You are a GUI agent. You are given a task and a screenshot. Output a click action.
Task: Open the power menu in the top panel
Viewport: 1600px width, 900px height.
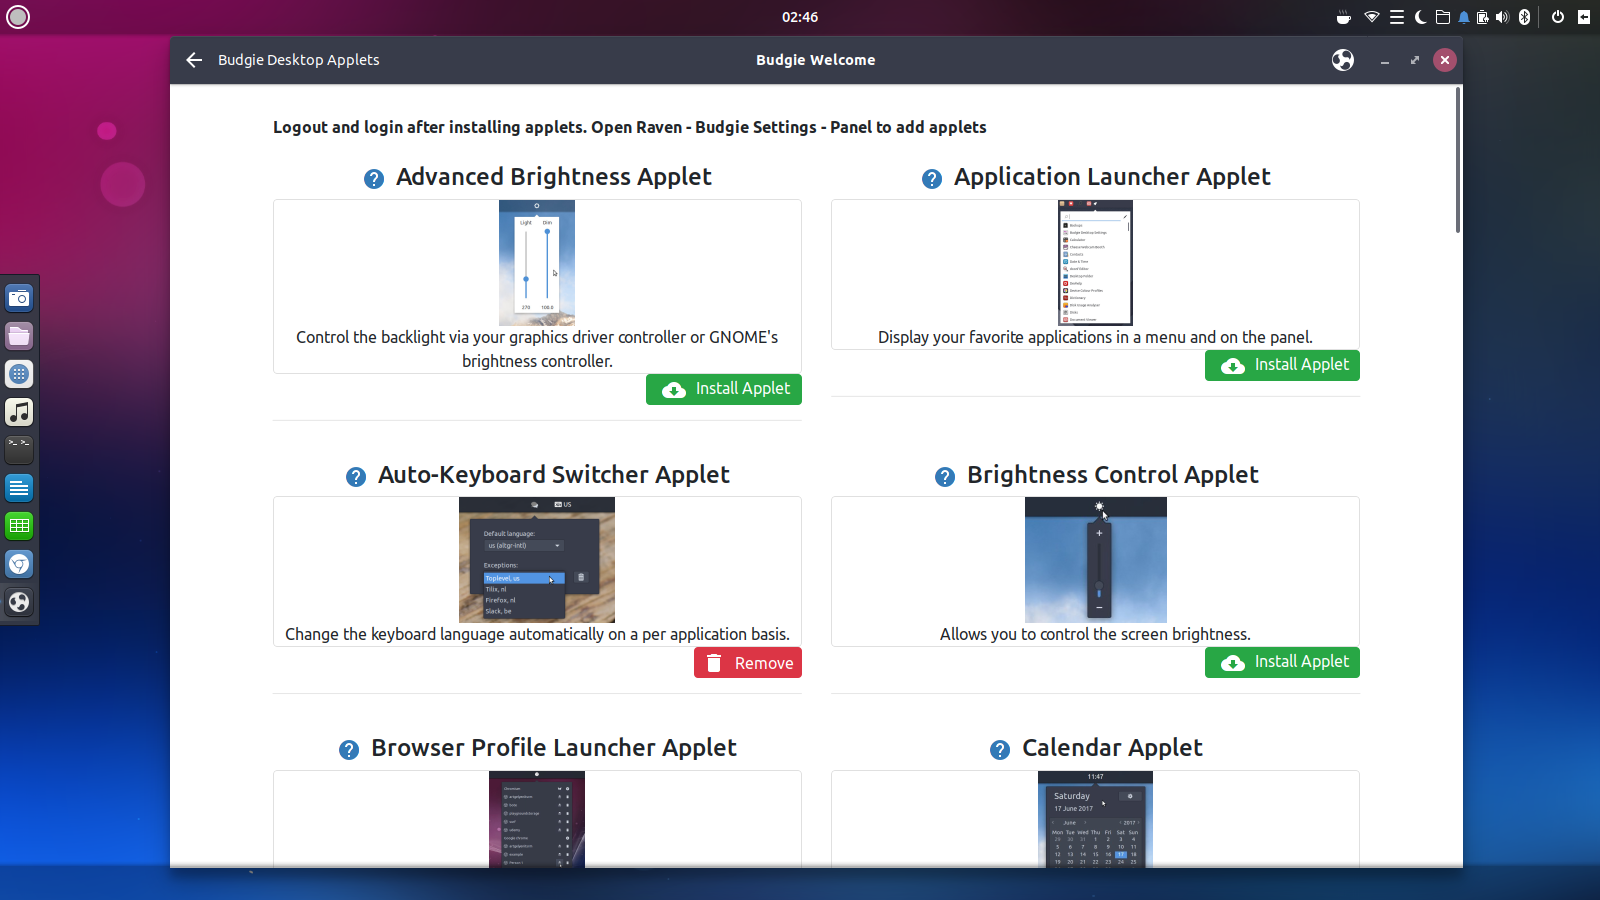(x=1558, y=17)
